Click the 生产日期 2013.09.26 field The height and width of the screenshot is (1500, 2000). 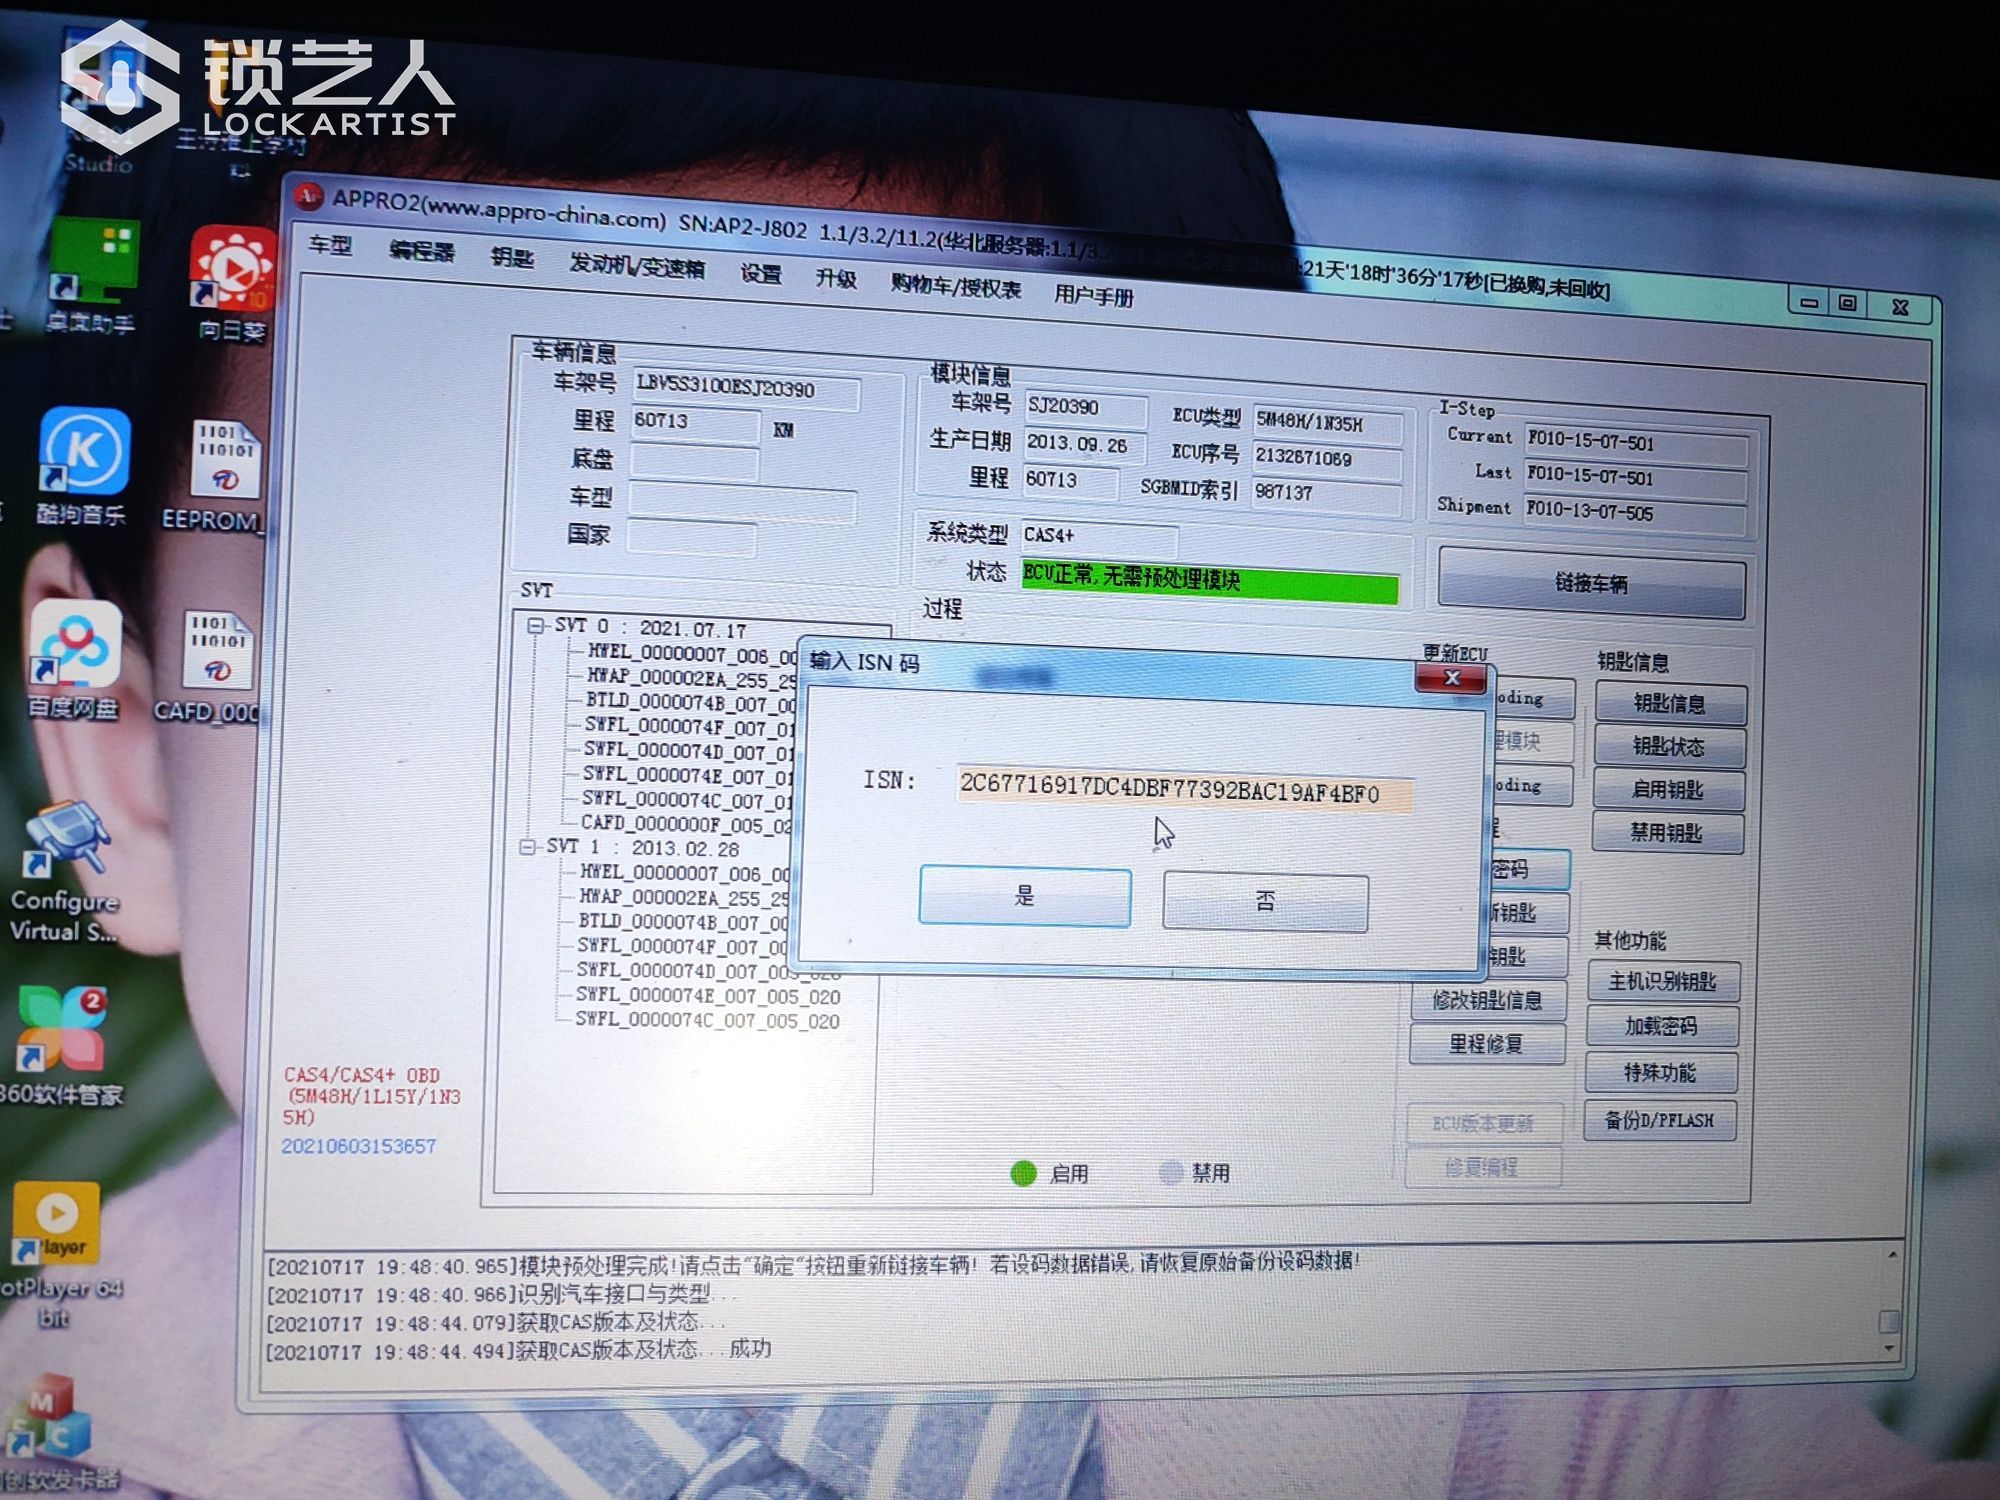click(1085, 444)
